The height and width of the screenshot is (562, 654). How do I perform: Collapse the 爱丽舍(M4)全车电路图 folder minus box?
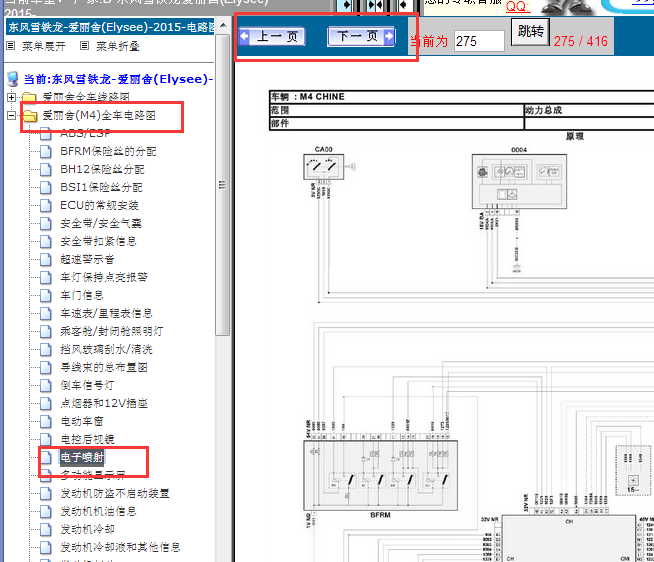click(11, 116)
